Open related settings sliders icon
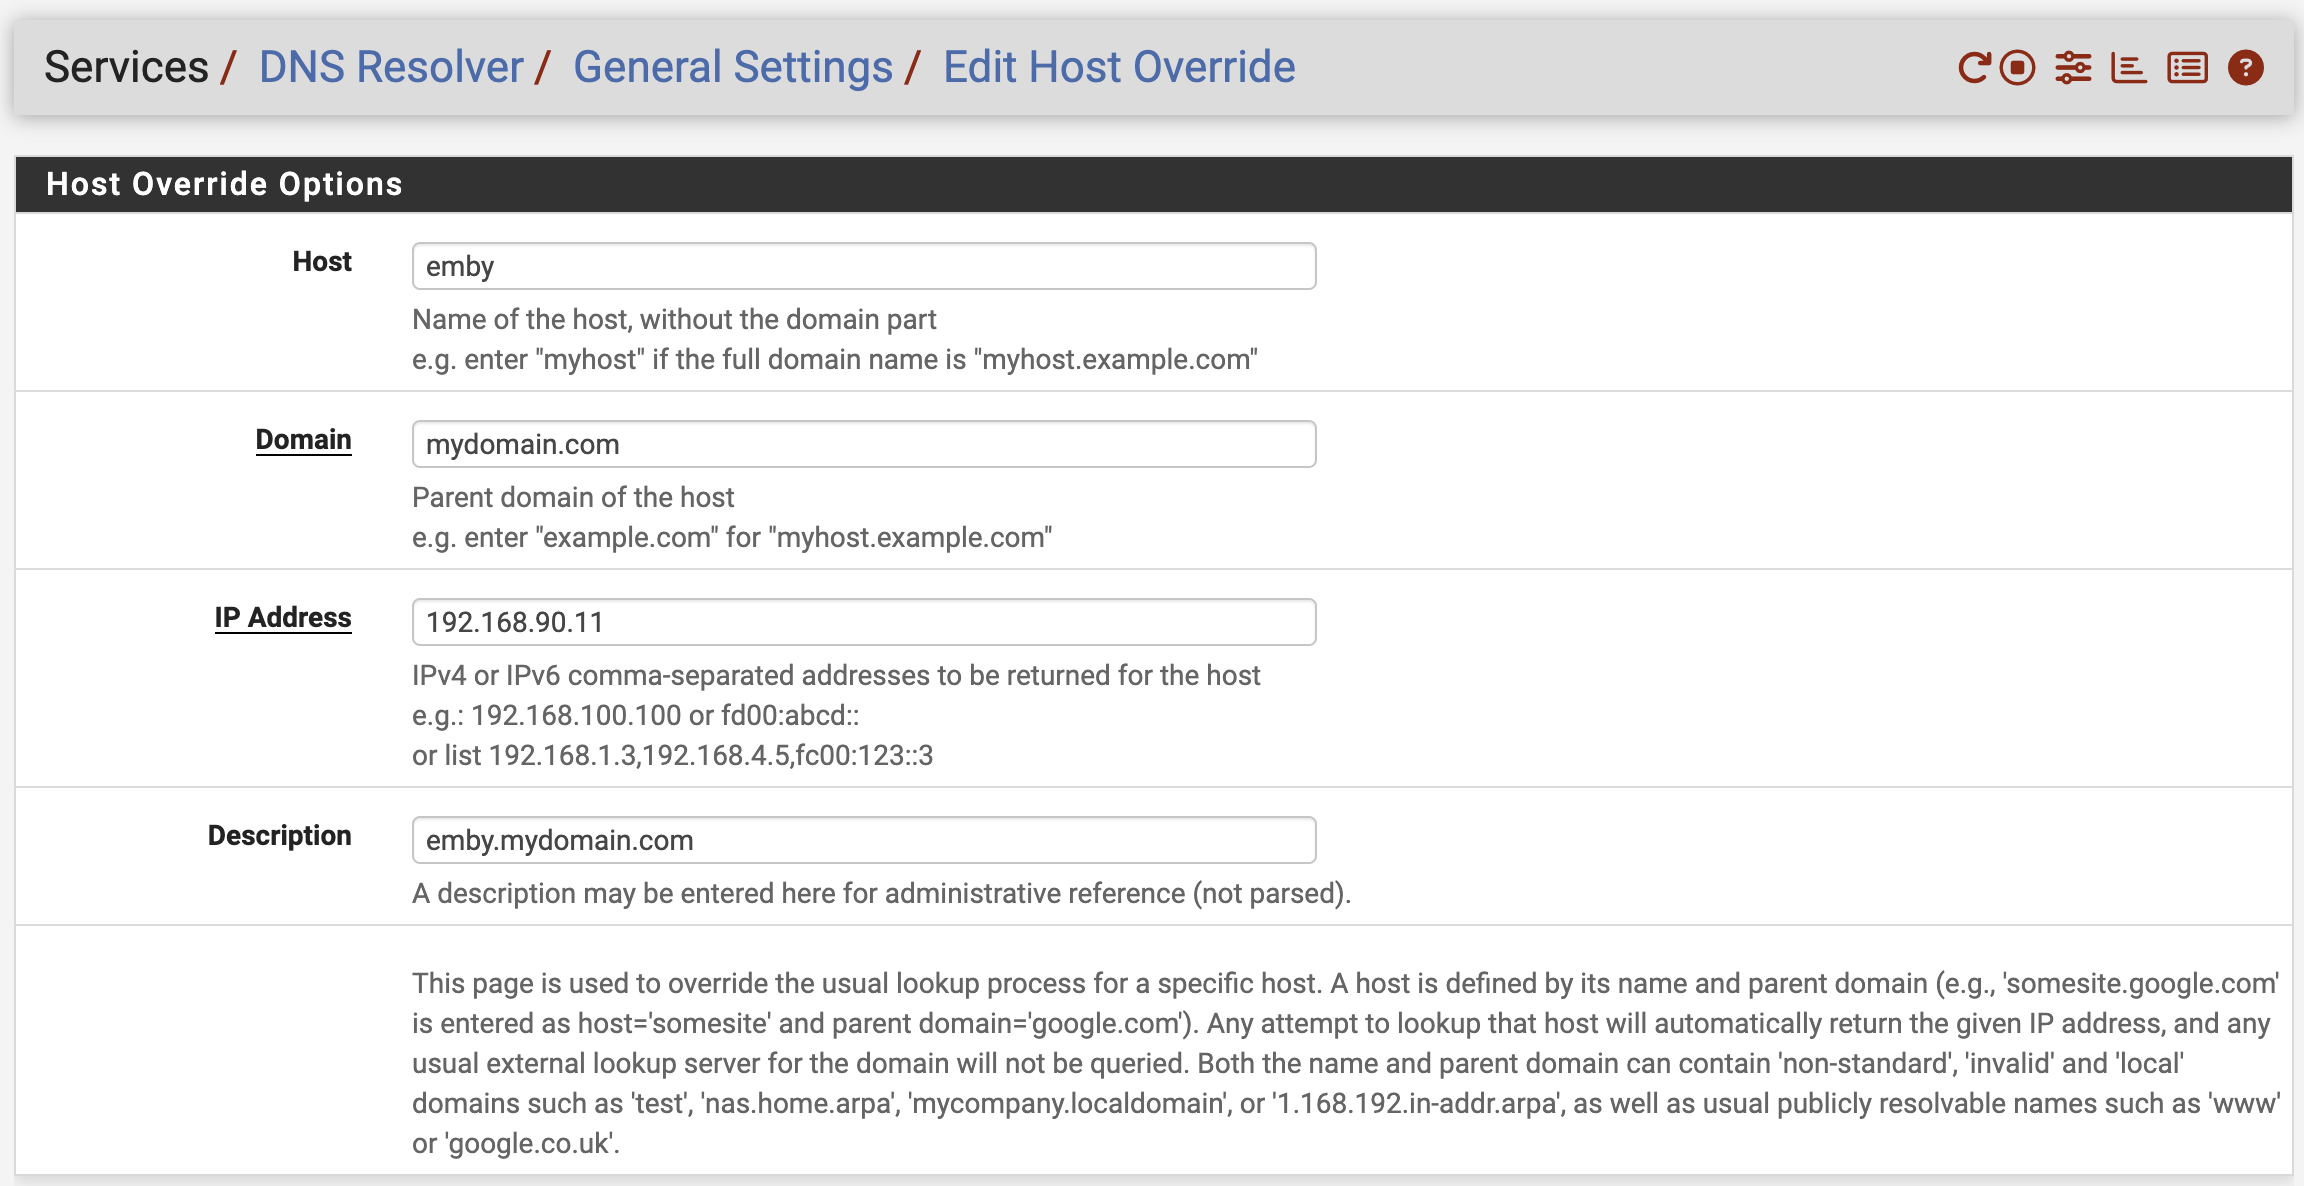 [2073, 68]
